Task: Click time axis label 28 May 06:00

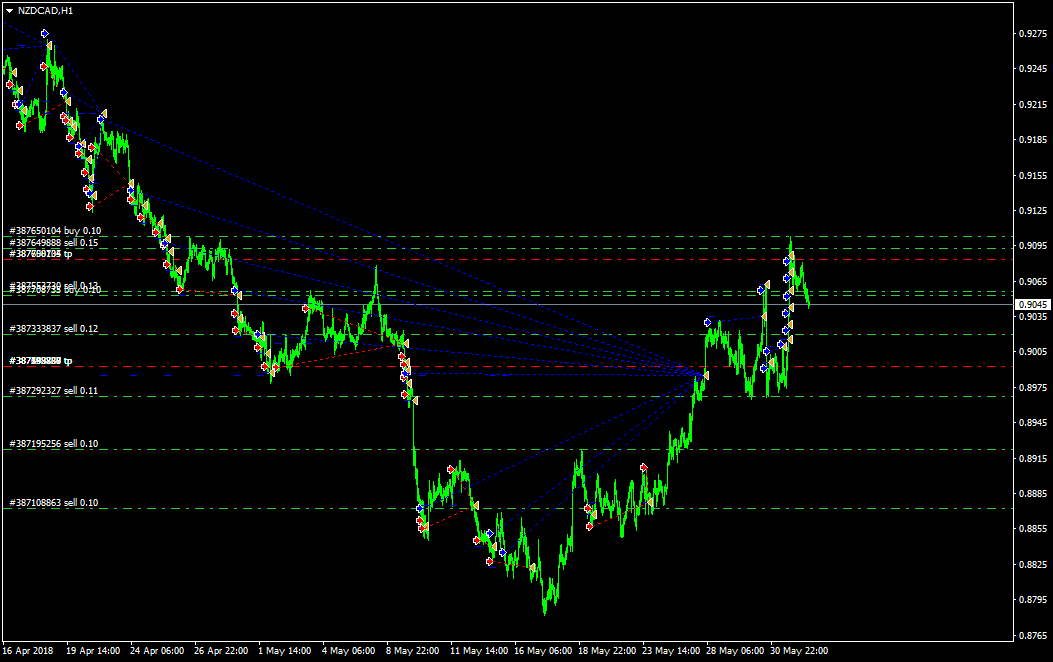Action: [x=735, y=651]
